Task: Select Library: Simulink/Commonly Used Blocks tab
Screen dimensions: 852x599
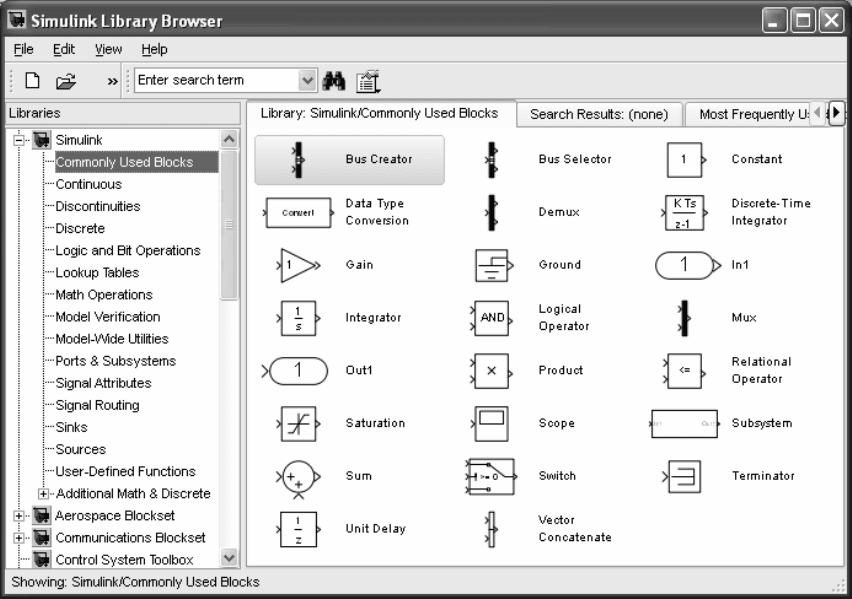Action: click(379, 113)
